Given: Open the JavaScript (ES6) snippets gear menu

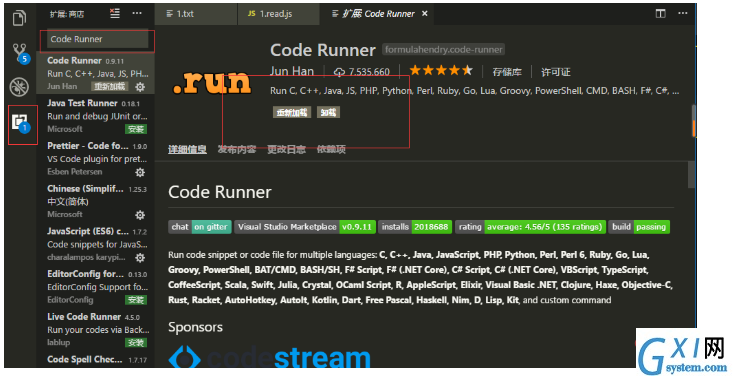Looking at the screenshot, I should (x=140, y=258).
